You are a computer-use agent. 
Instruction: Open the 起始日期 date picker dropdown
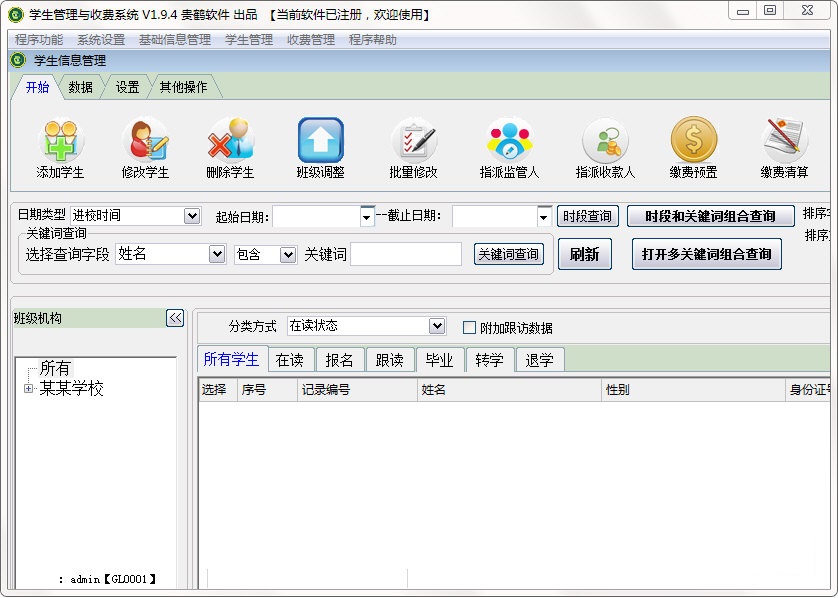tap(367, 217)
